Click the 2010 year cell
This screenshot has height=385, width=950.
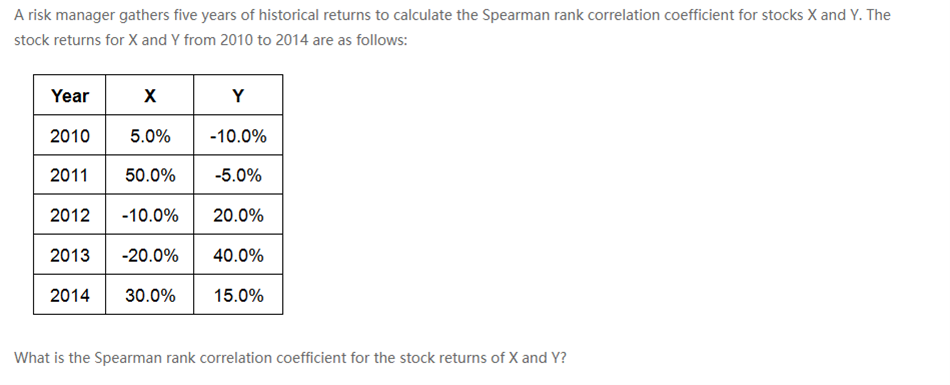(70, 135)
